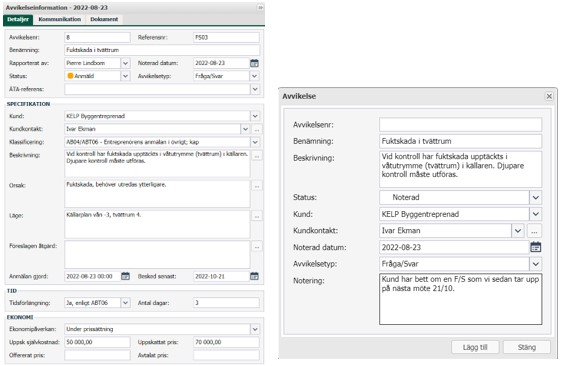Focus the Anmälan gjord date field
Viewport: 562px width, 366px height.
92,276
